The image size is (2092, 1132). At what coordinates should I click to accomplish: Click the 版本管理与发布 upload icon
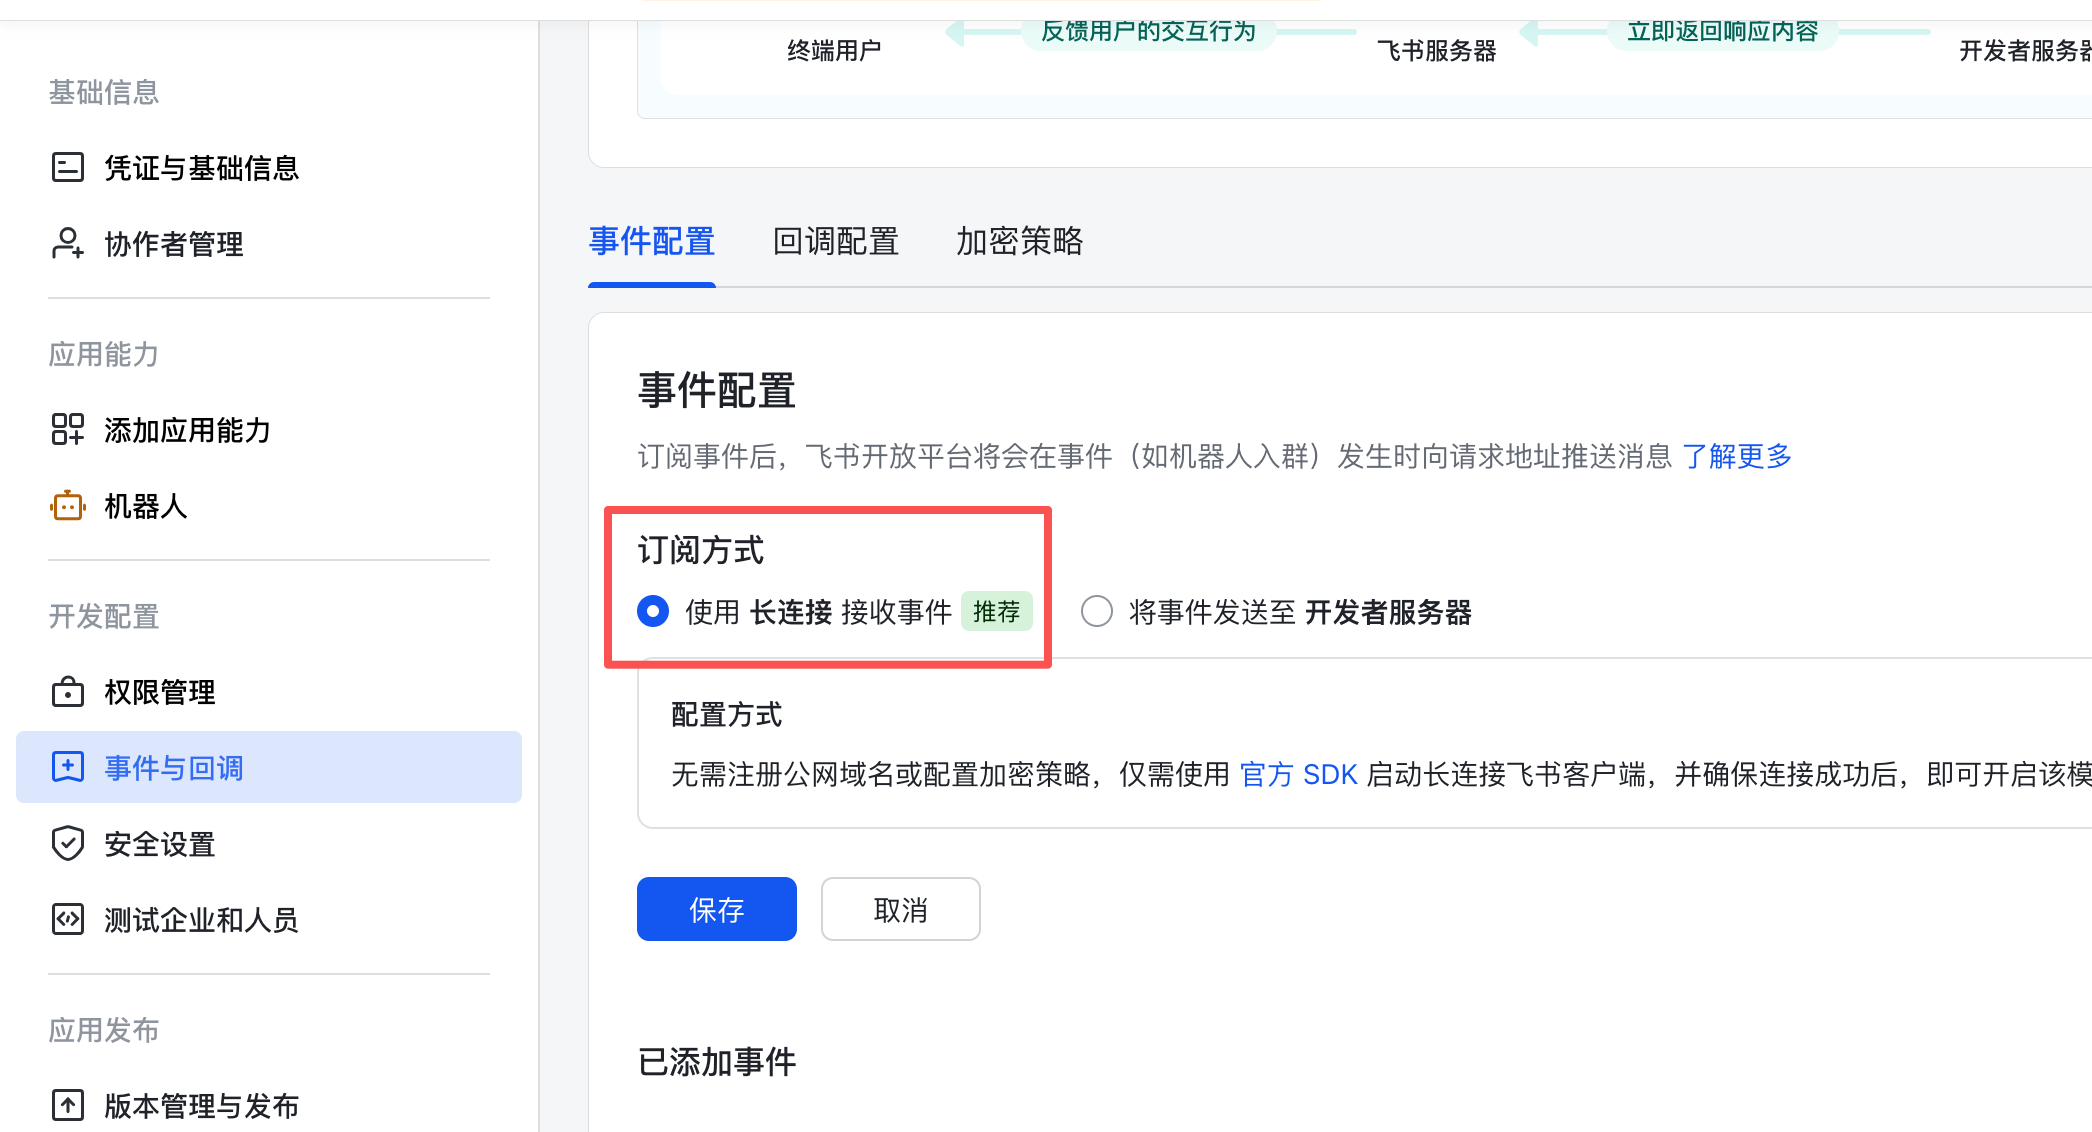[67, 1105]
